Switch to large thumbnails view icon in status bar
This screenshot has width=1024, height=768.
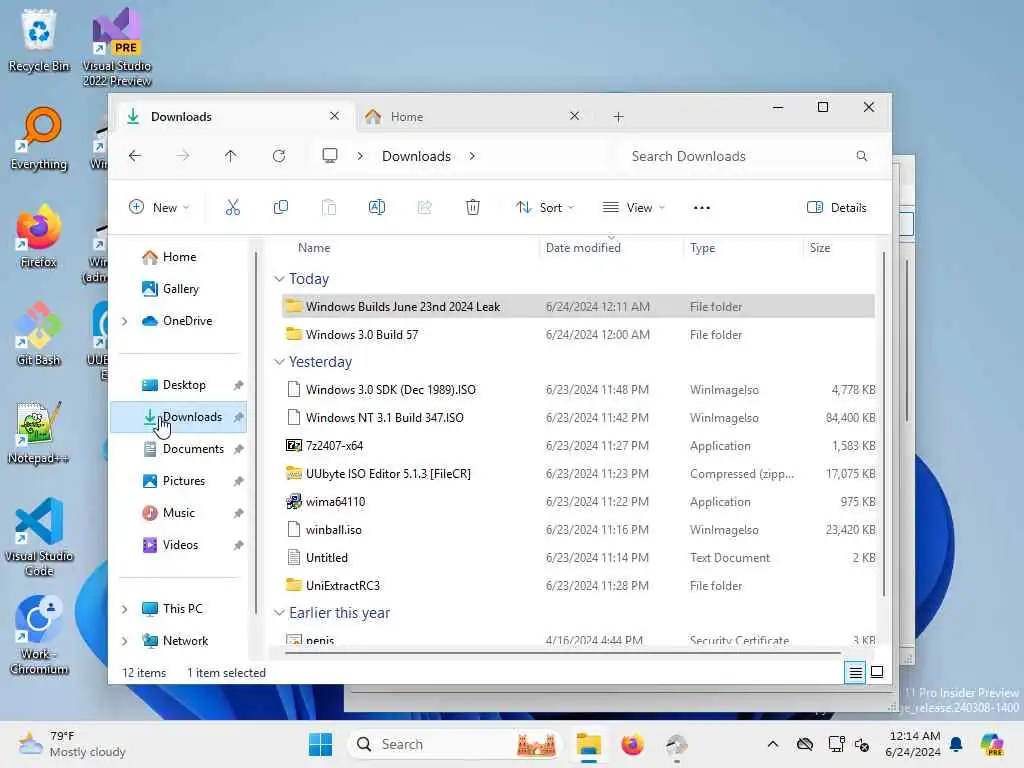(877, 672)
